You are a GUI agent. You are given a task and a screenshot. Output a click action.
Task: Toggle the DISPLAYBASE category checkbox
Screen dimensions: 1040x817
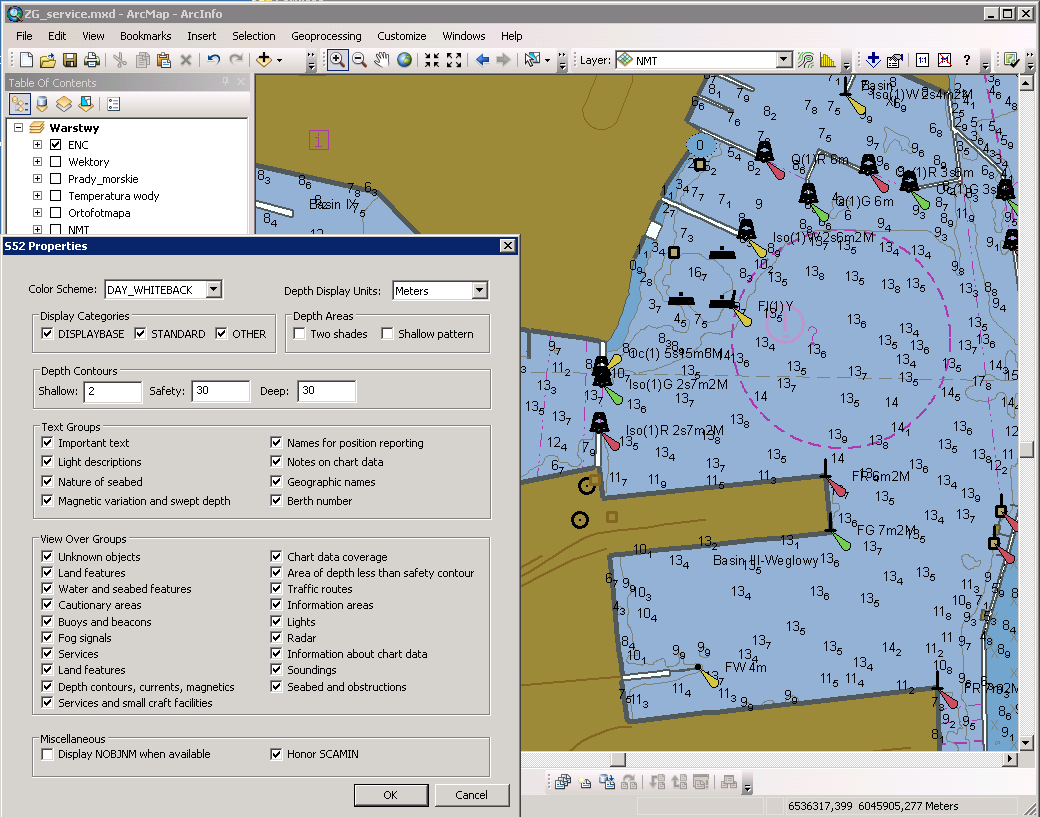pyautogui.click(x=47, y=334)
